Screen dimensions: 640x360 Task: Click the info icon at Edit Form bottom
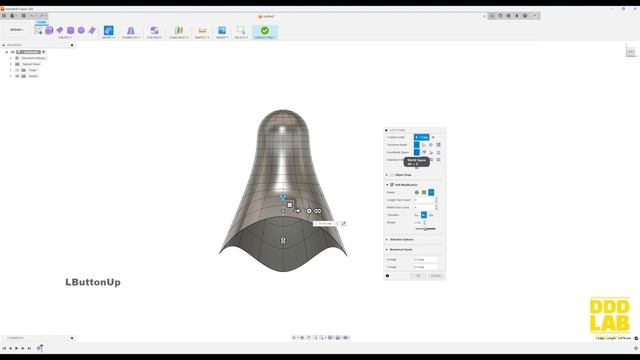pos(387,276)
